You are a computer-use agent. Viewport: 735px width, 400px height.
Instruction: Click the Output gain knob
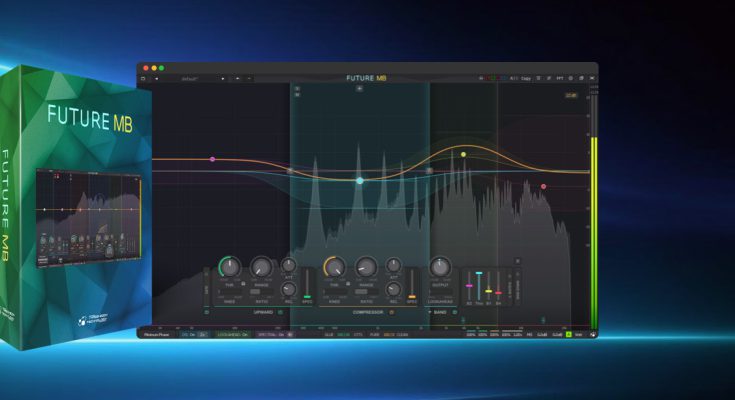pyautogui.click(x=440, y=267)
